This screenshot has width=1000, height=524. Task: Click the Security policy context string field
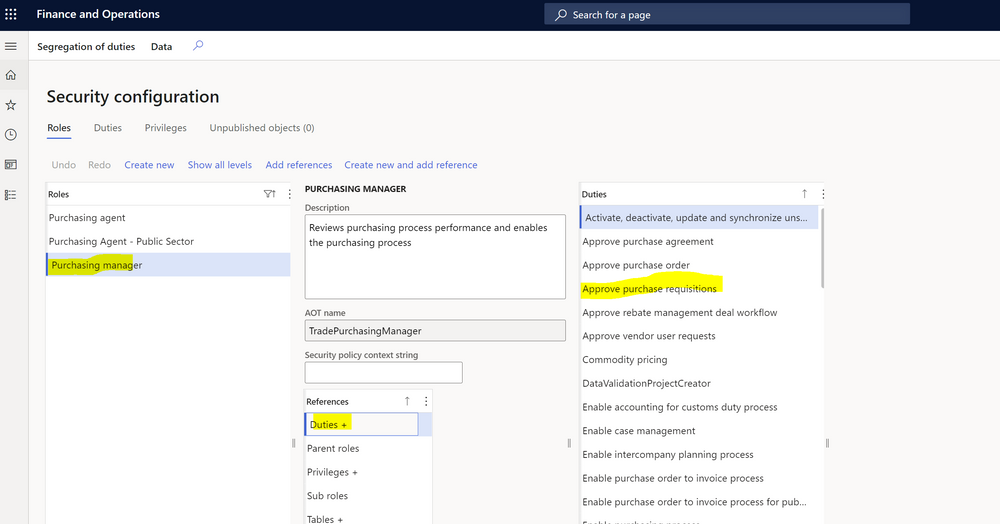[383, 372]
